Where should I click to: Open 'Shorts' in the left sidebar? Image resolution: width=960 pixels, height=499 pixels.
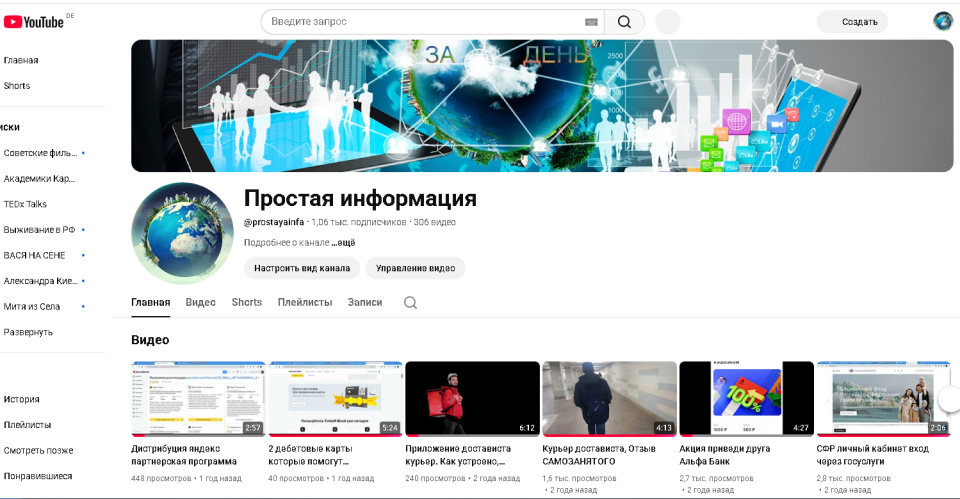click(17, 86)
